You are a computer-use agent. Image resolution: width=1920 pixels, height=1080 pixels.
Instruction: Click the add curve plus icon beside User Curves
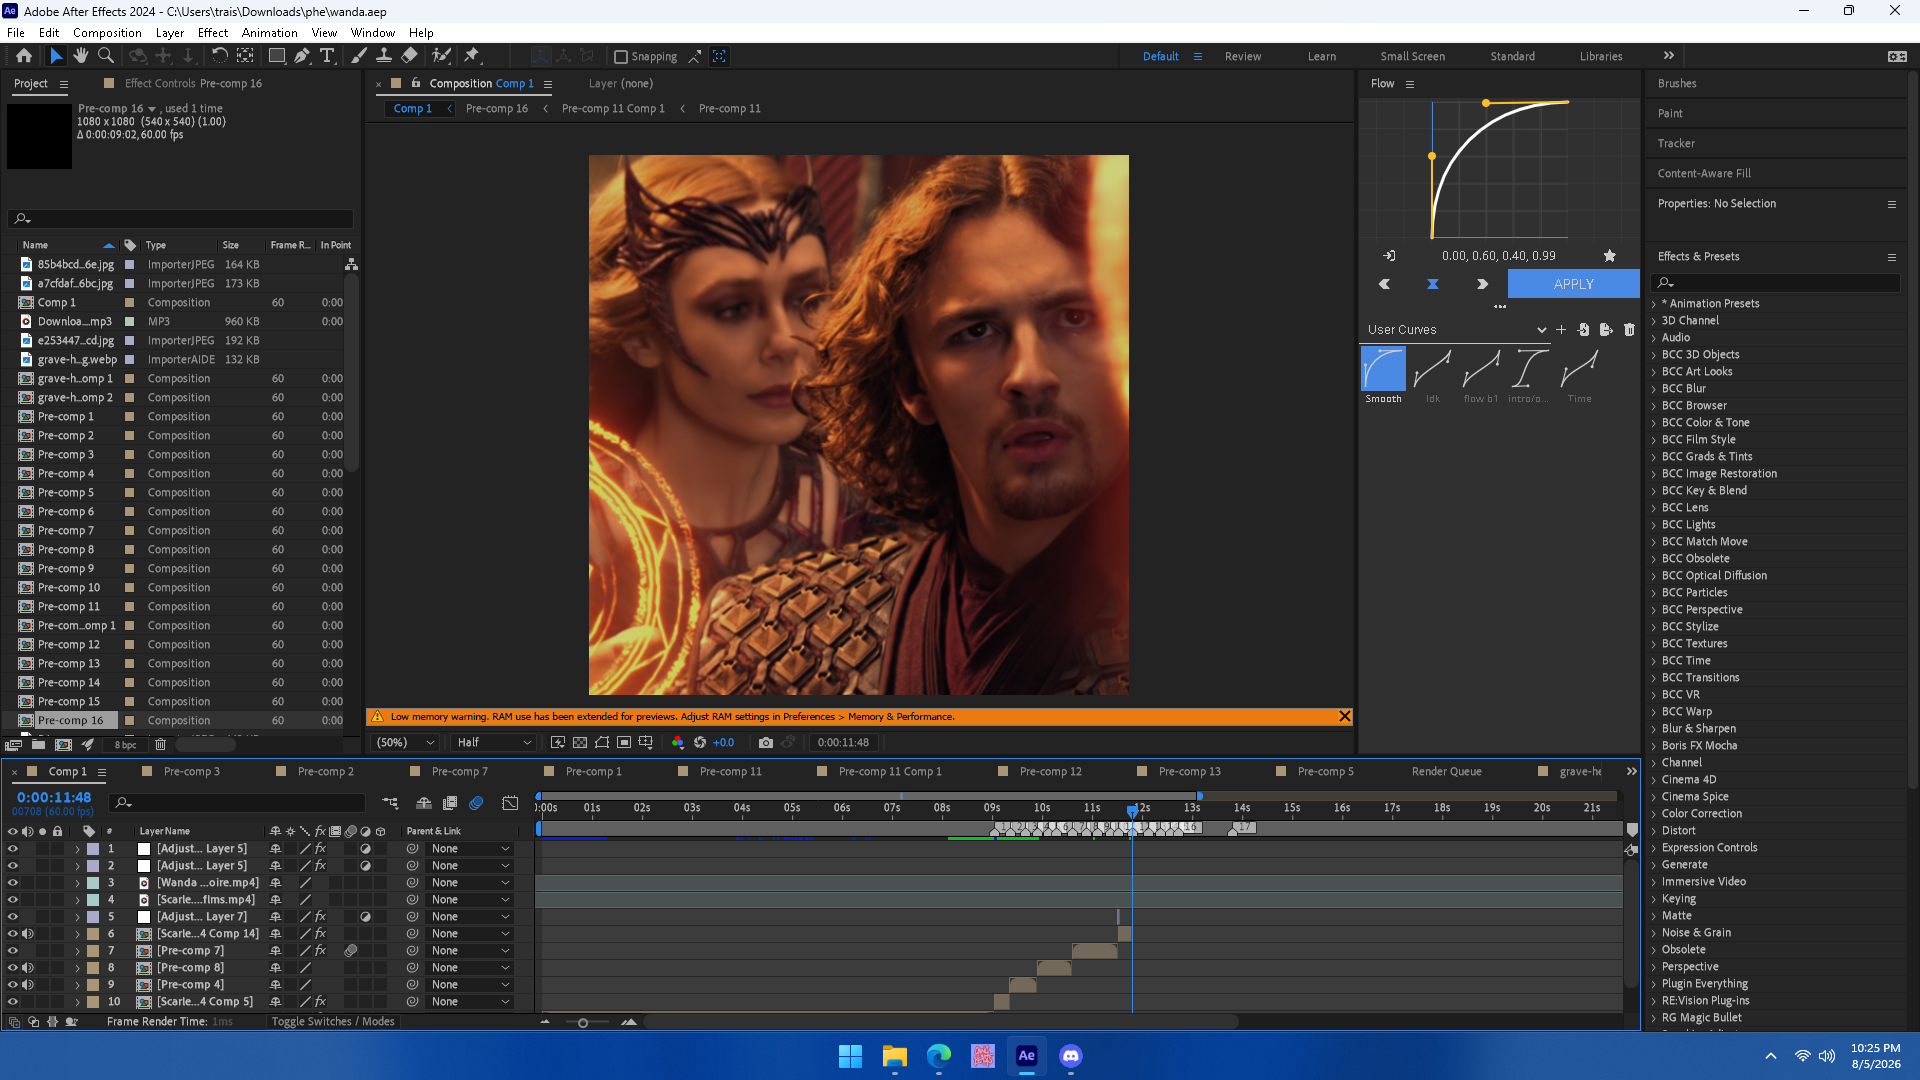pos(1561,329)
